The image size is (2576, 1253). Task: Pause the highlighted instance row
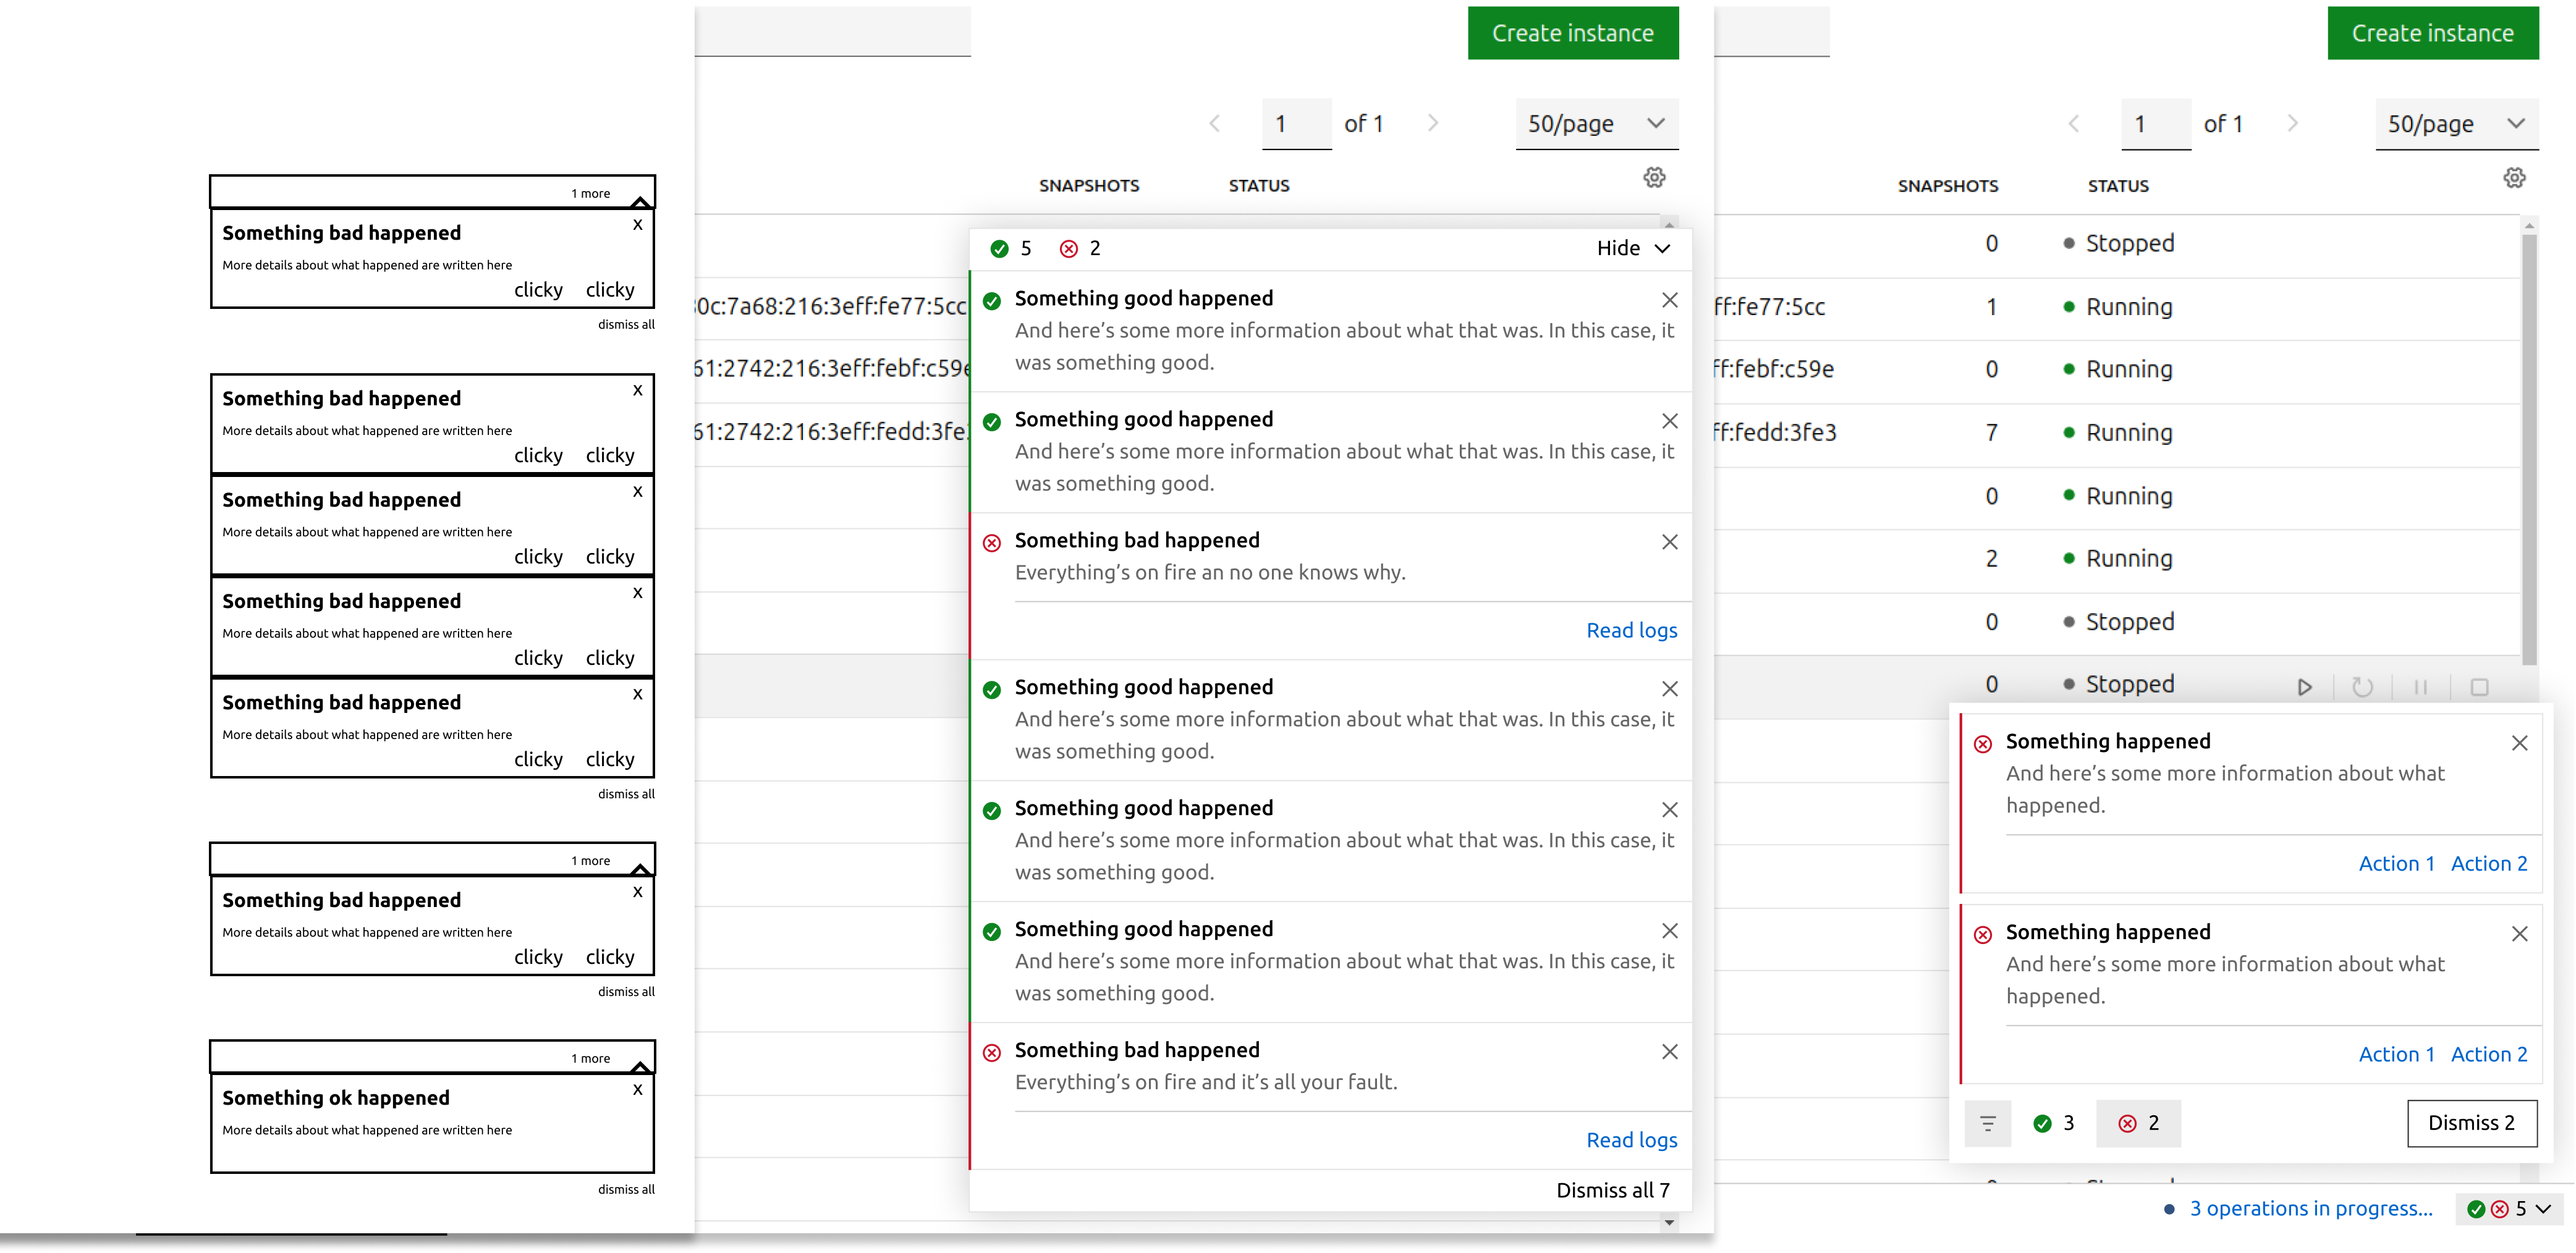point(2420,687)
